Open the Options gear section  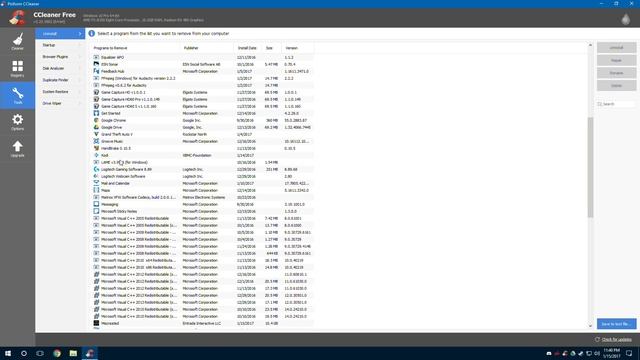point(18,122)
